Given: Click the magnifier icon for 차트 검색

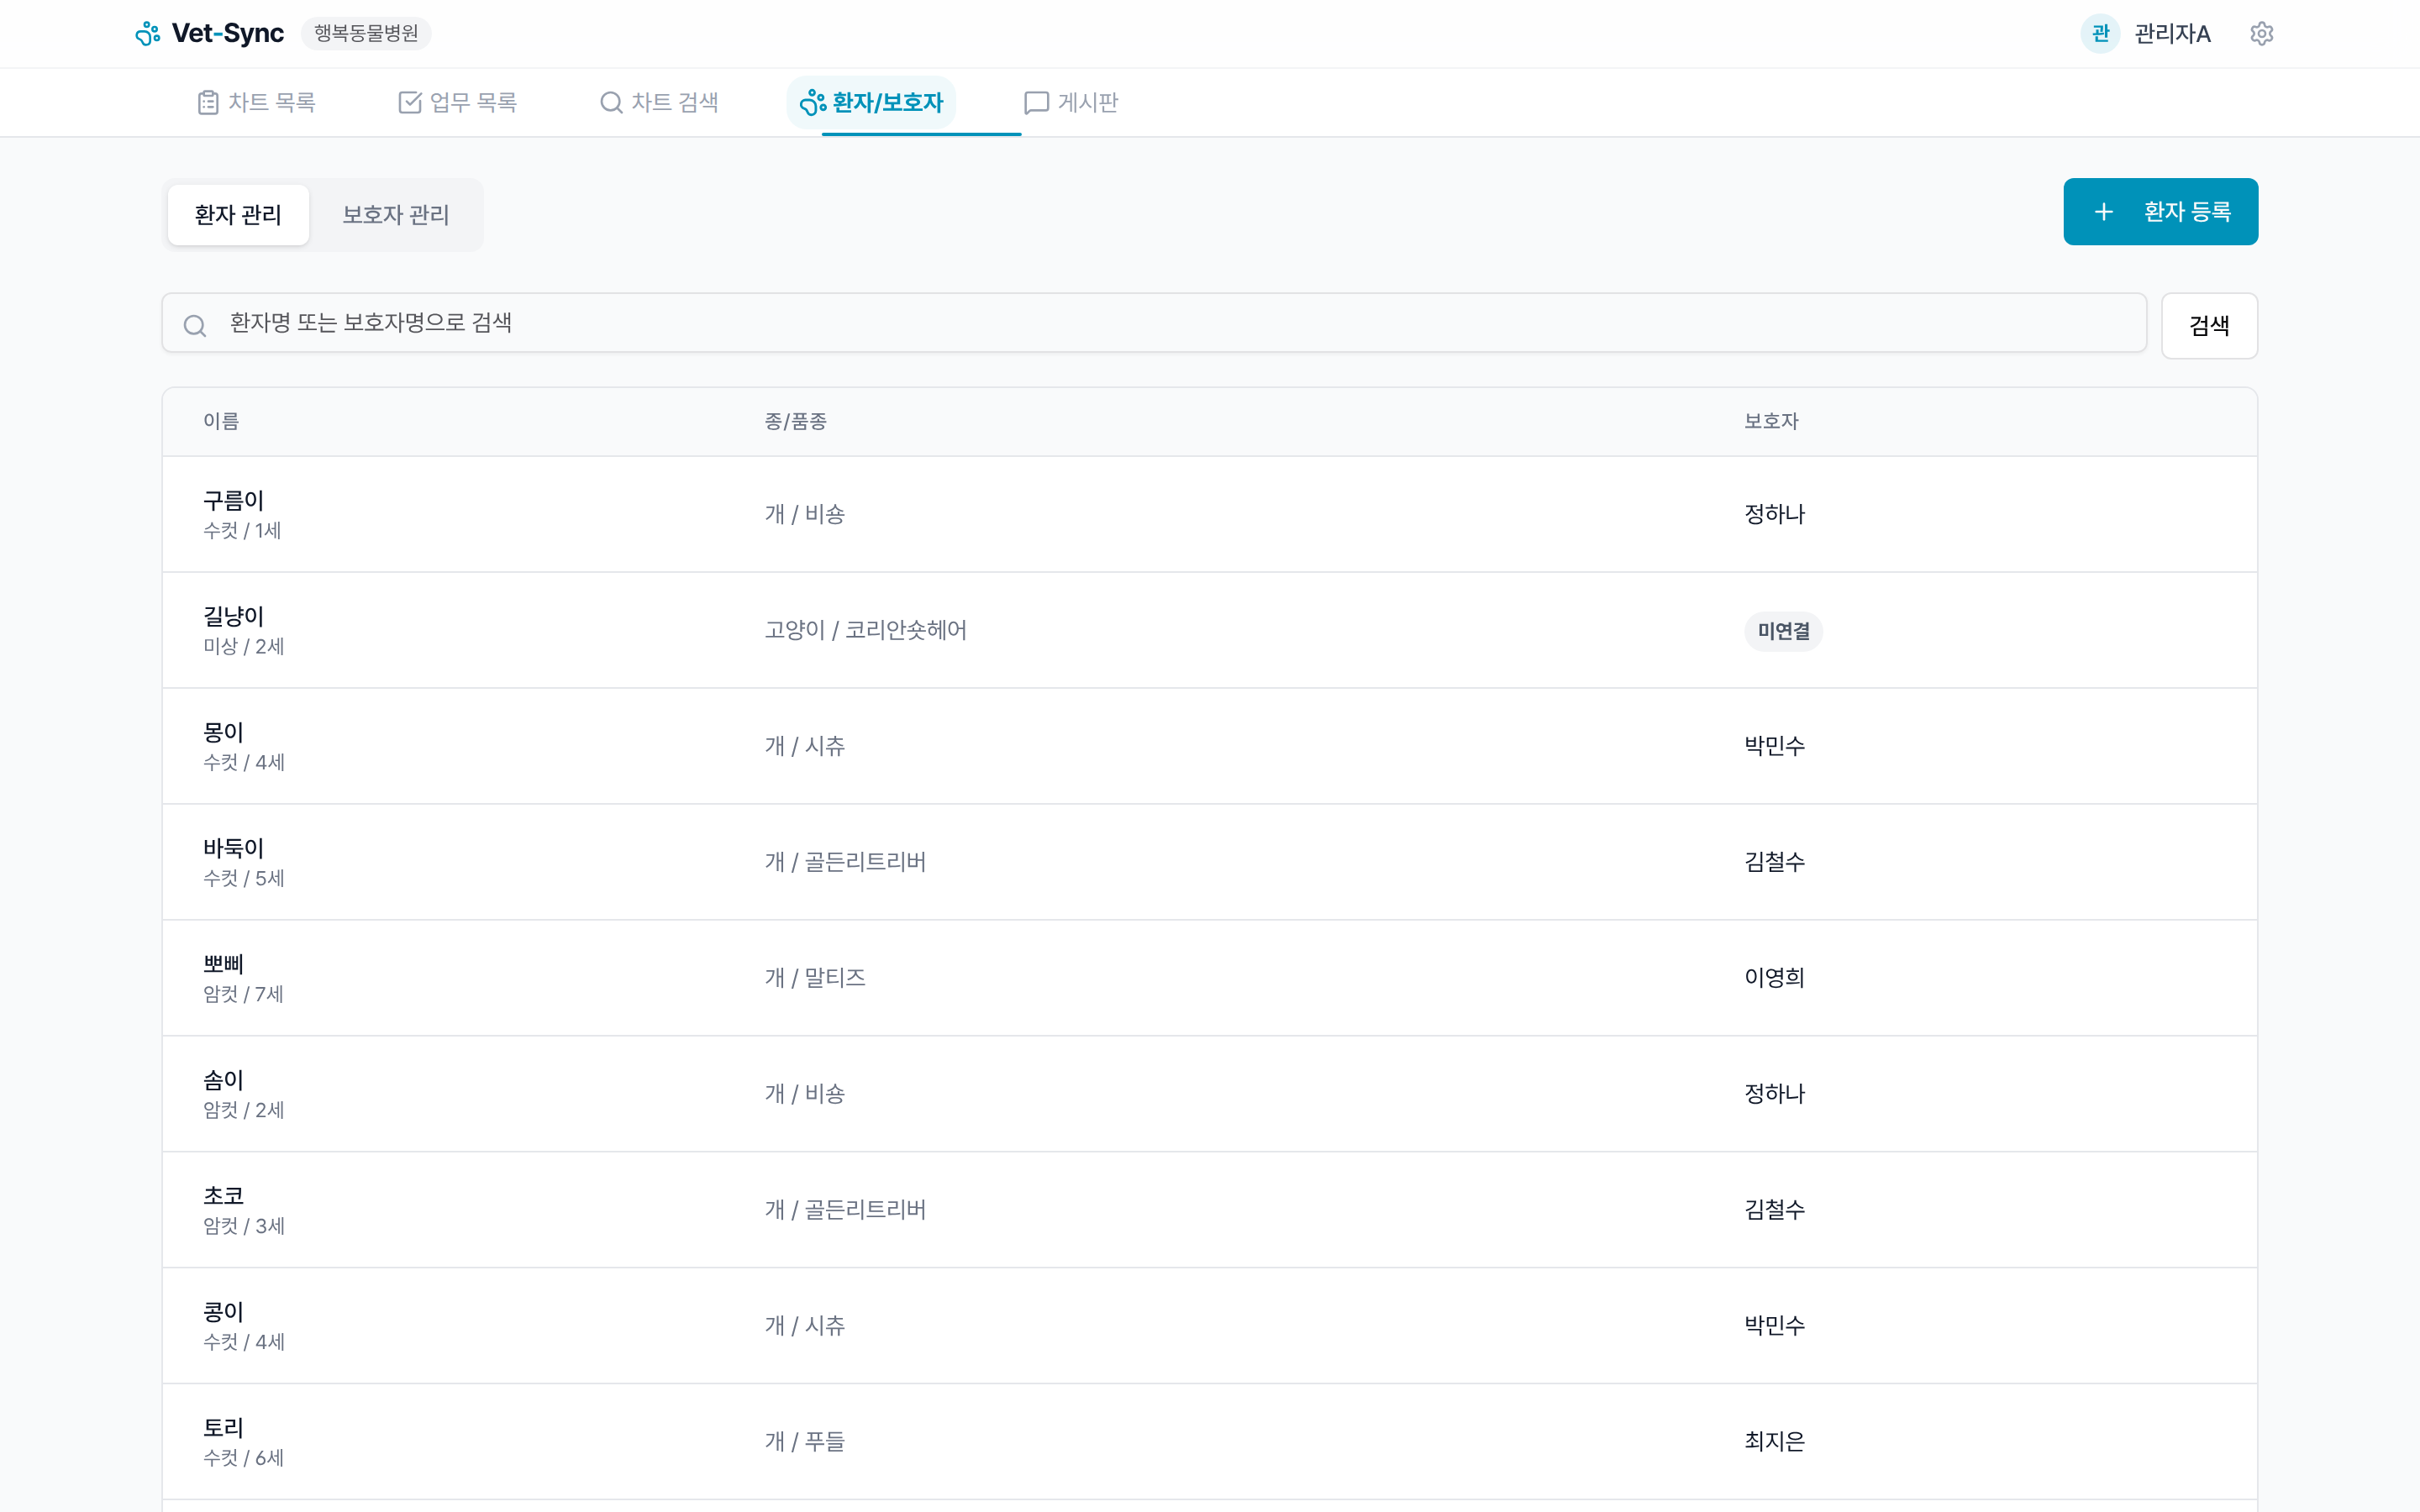Looking at the screenshot, I should [611, 102].
